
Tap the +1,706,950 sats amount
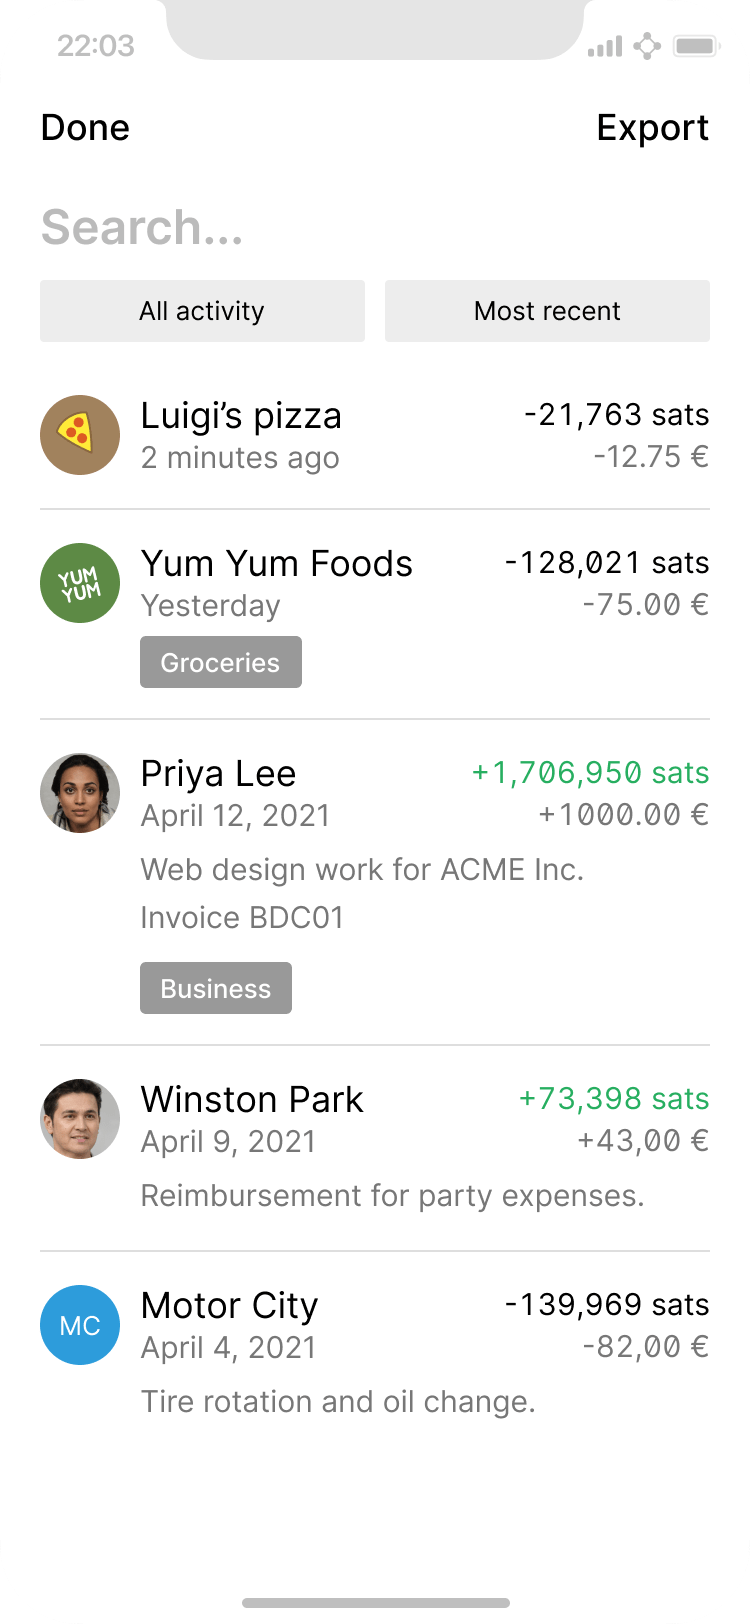pyautogui.click(x=590, y=773)
